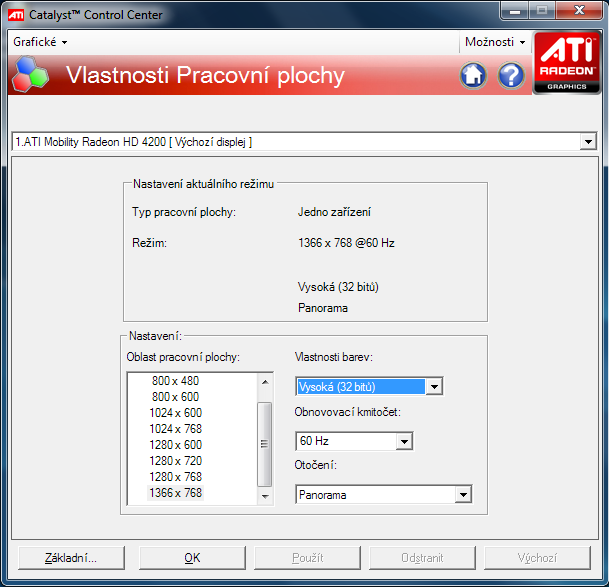Click the Základní... button
The image size is (609, 587).
(71, 558)
